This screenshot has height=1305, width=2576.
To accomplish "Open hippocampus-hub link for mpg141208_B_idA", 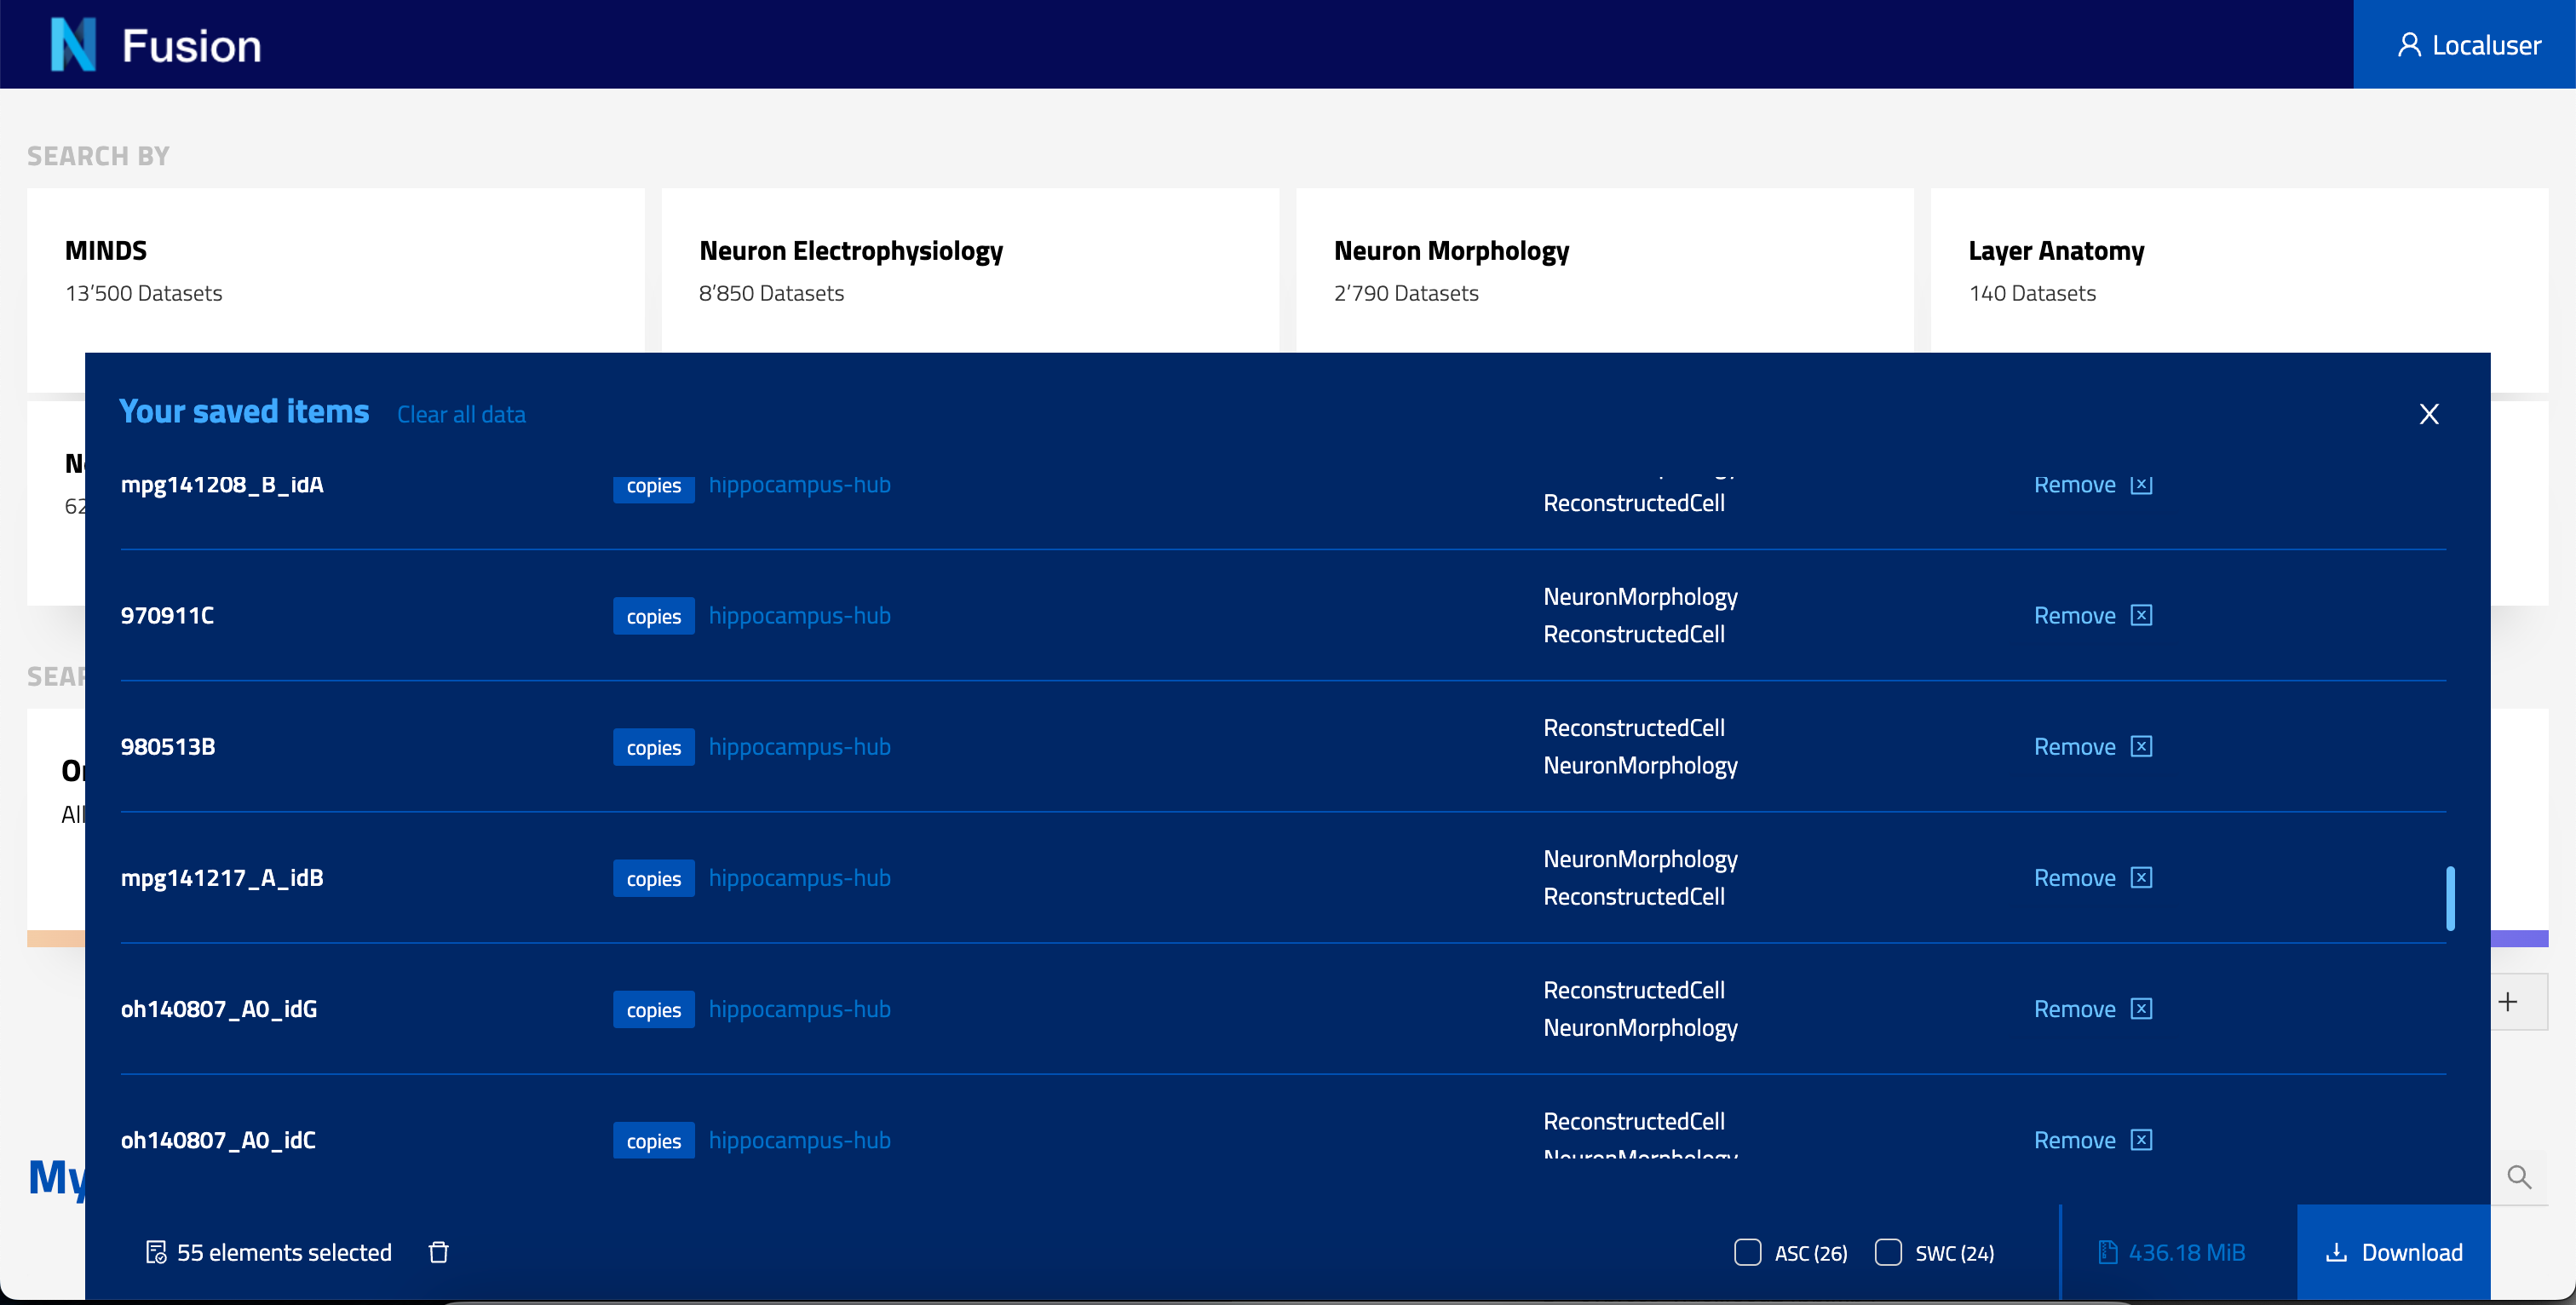I will click(x=799, y=485).
